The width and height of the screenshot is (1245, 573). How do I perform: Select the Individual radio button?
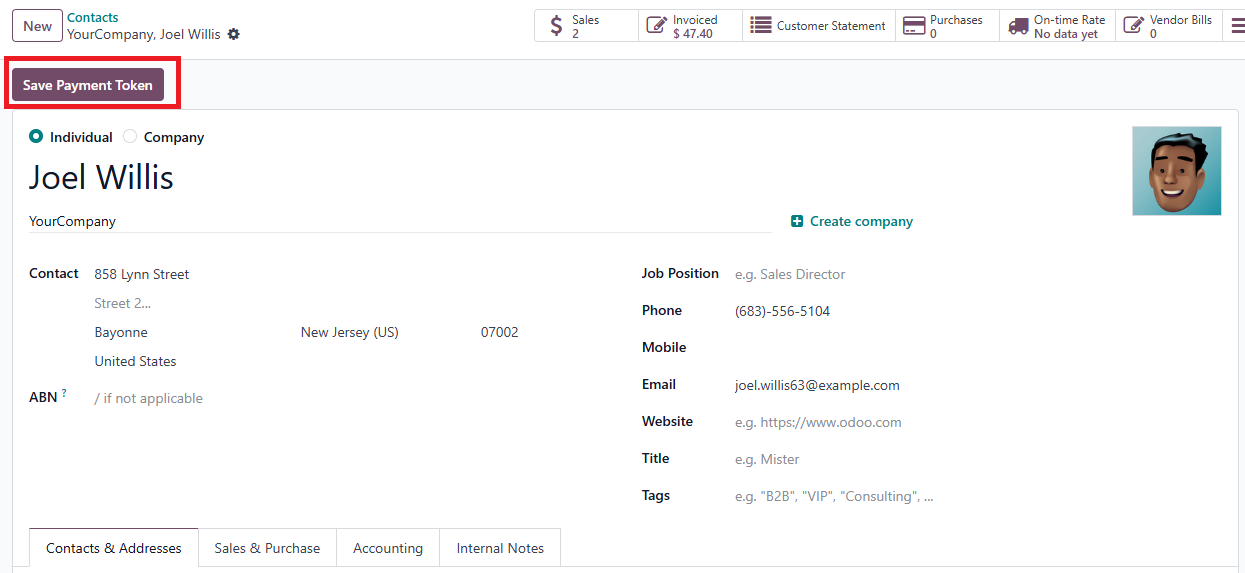point(37,137)
